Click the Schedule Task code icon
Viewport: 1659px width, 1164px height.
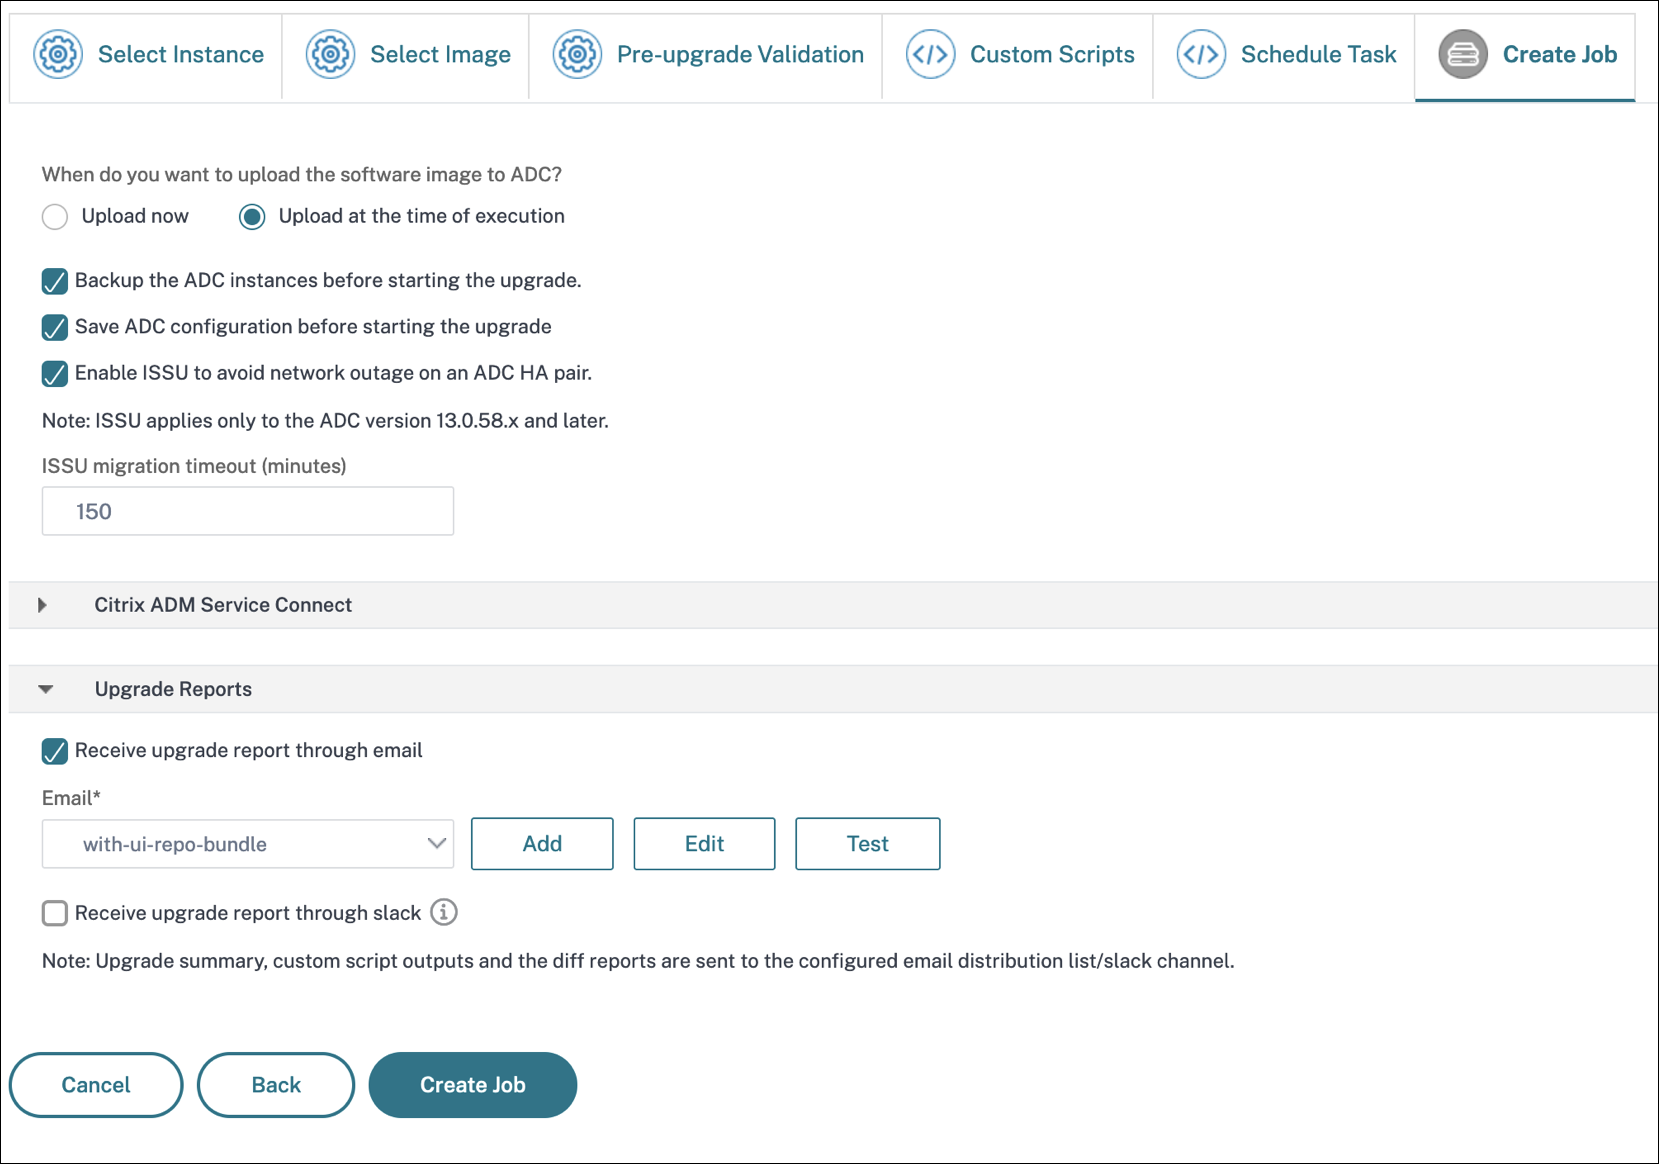click(1201, 54)
